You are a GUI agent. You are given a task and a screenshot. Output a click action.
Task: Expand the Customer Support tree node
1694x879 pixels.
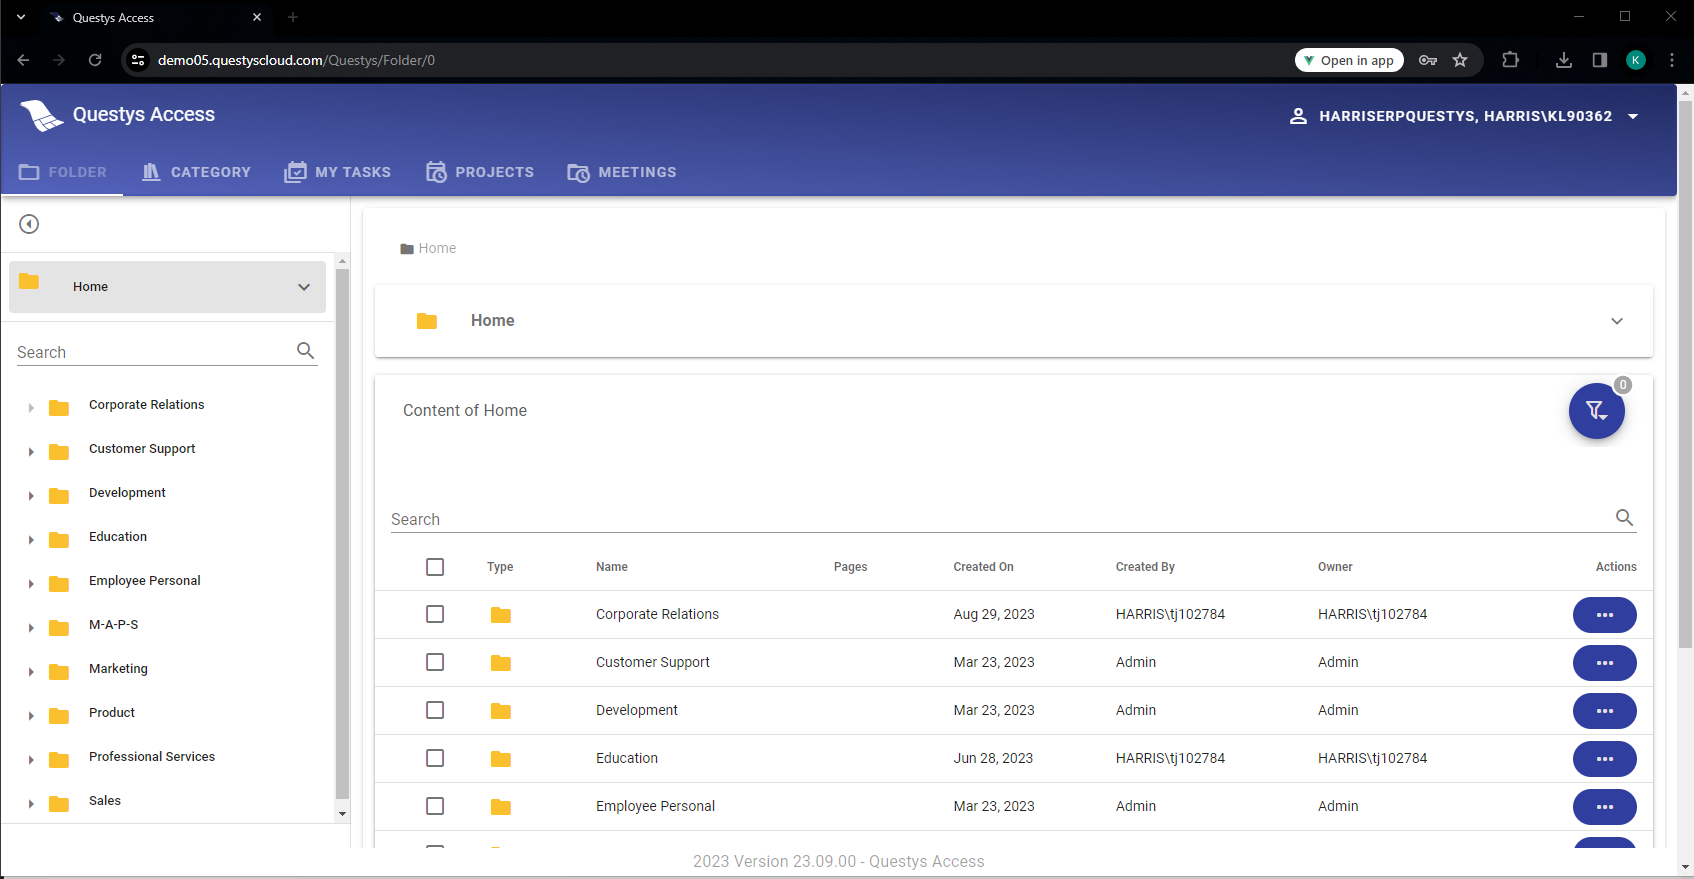tap(31, 452)
